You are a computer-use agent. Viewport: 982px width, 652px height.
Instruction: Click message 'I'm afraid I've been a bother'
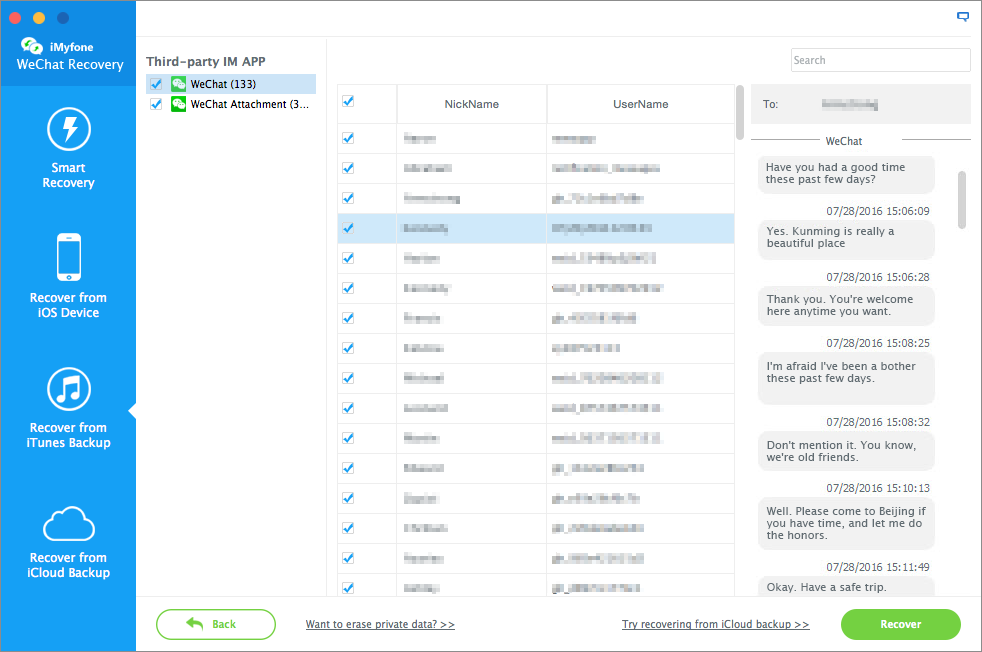tap(846, 378)
